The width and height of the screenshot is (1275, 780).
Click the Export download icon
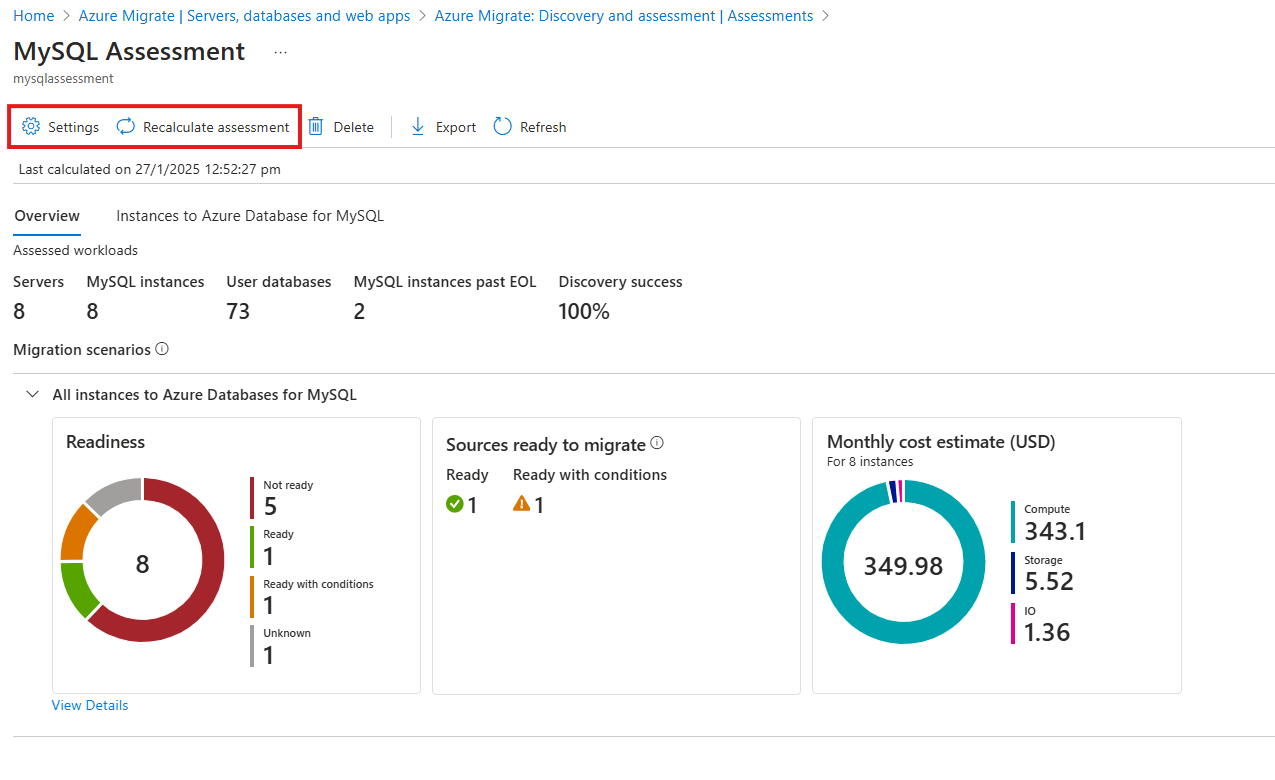pos(417,126)
